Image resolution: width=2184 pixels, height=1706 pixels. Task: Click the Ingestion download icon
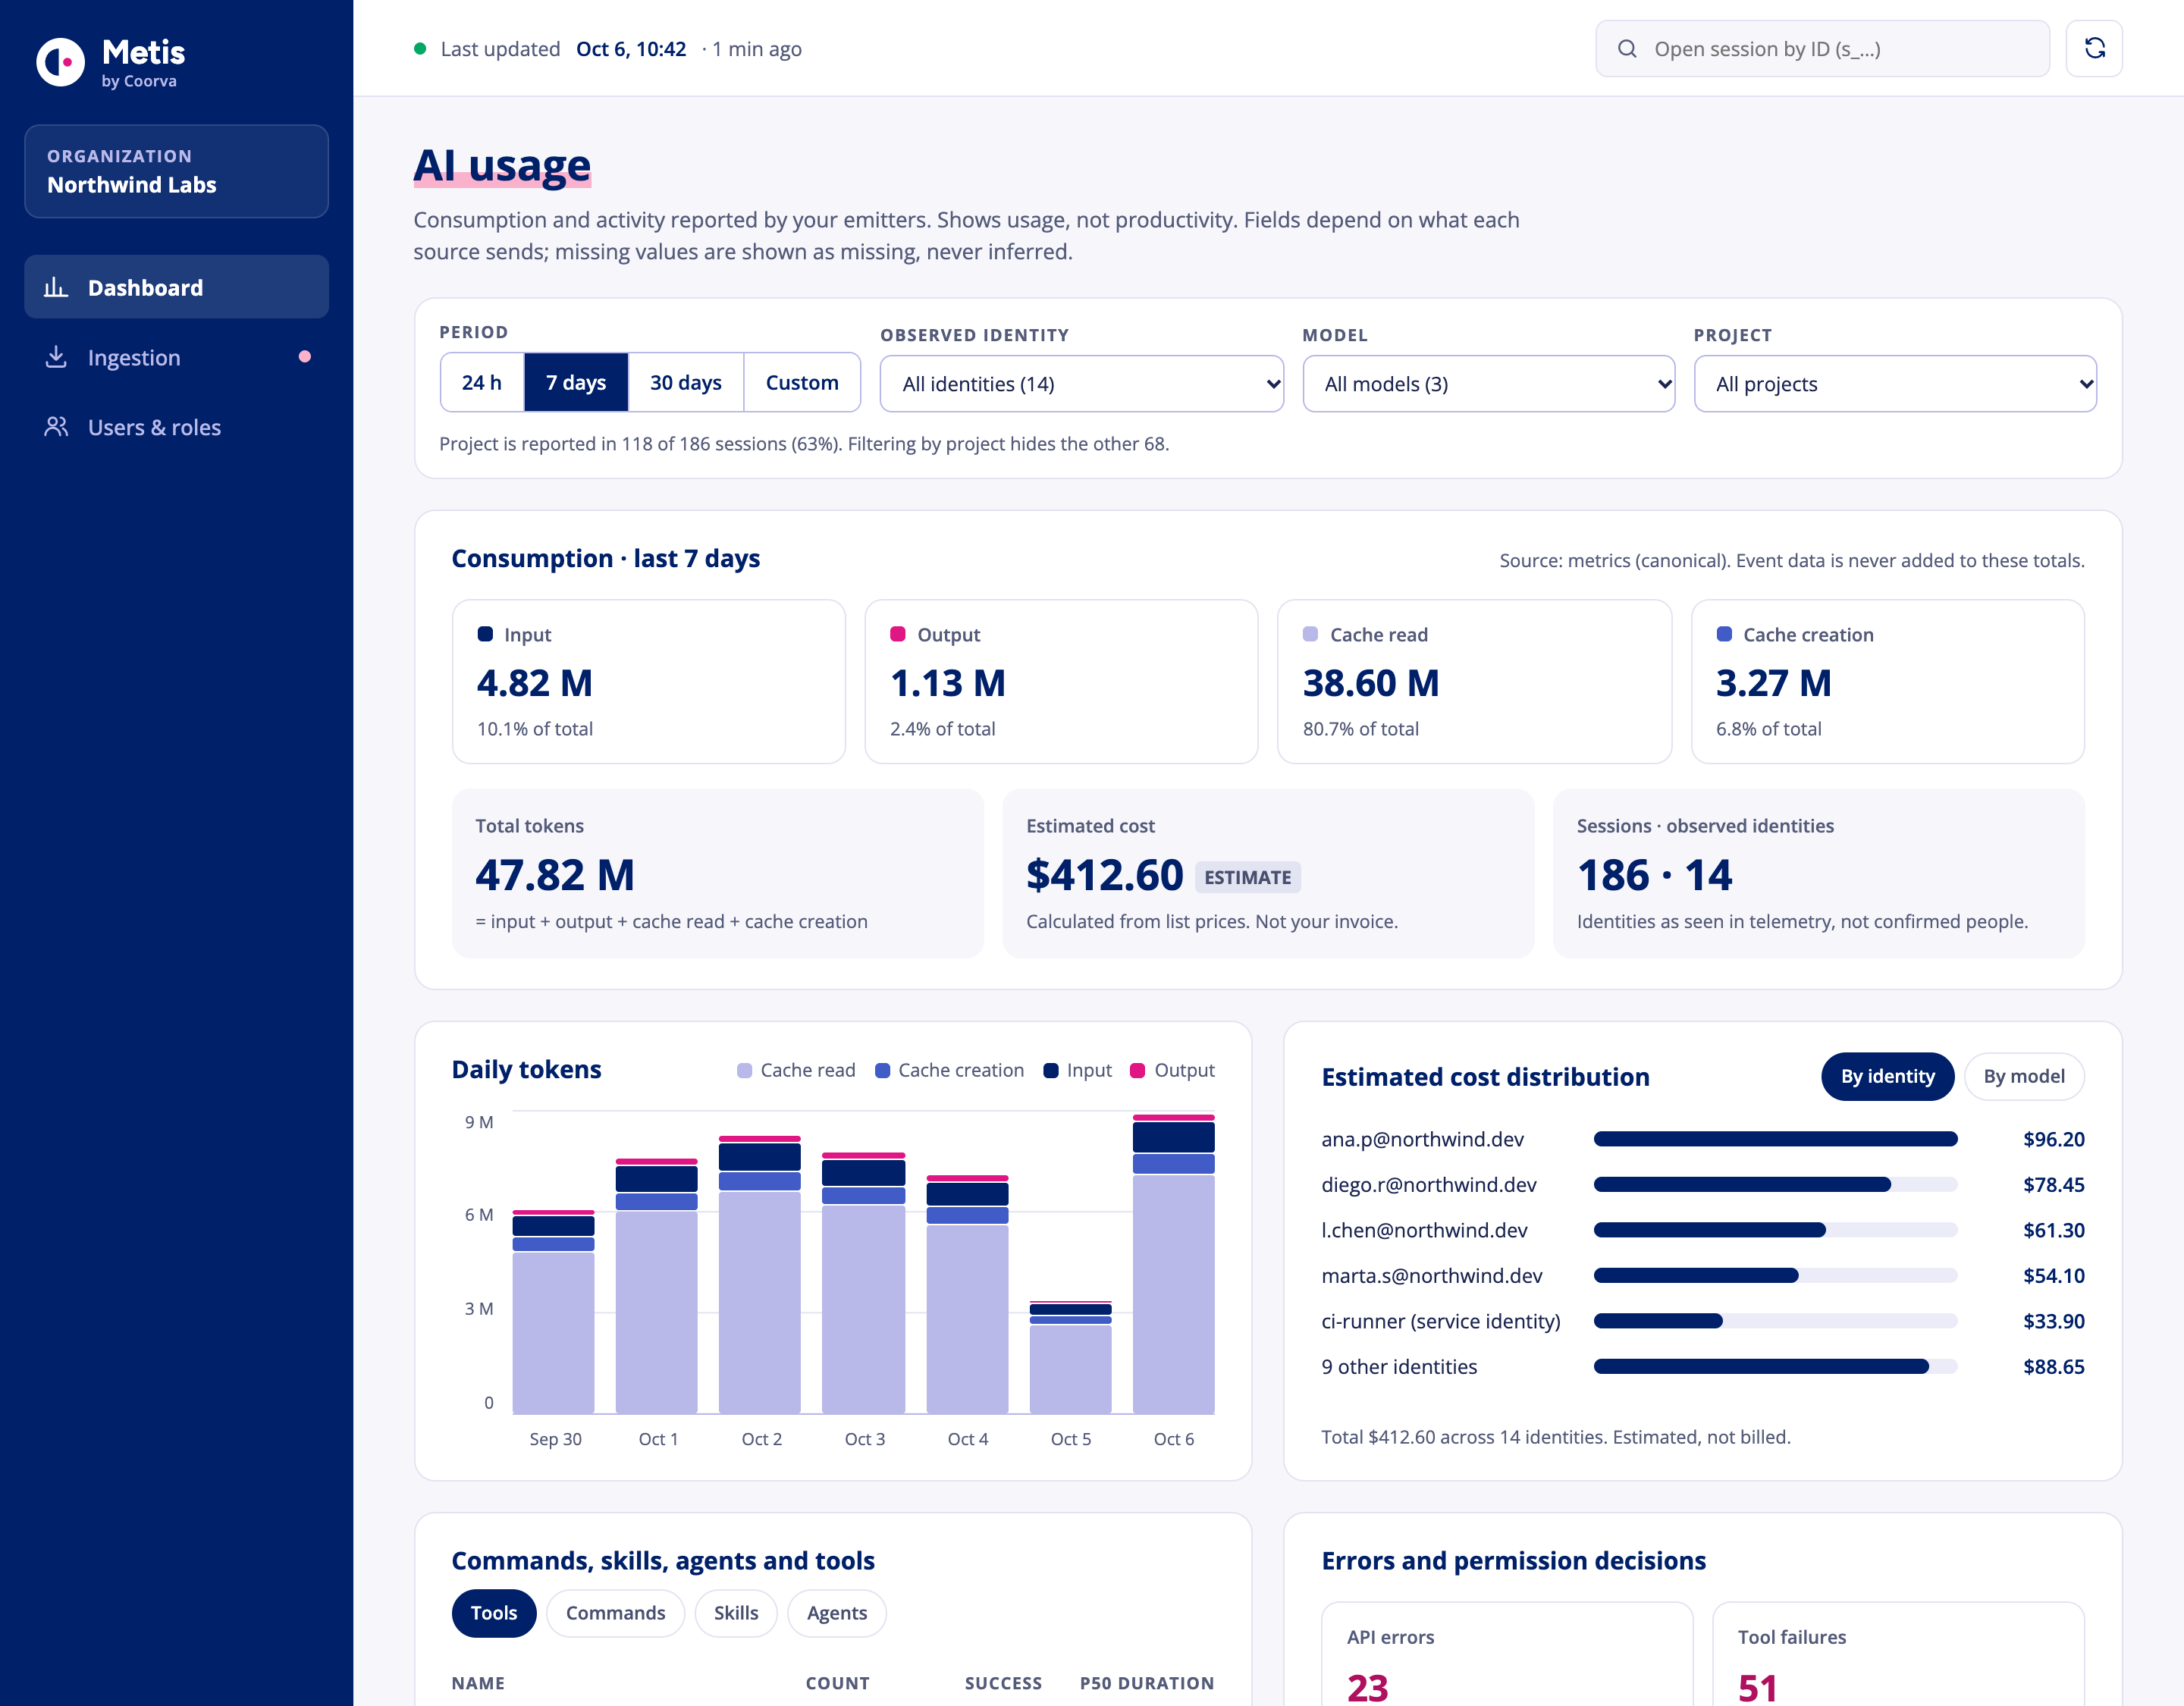point(56,357)
